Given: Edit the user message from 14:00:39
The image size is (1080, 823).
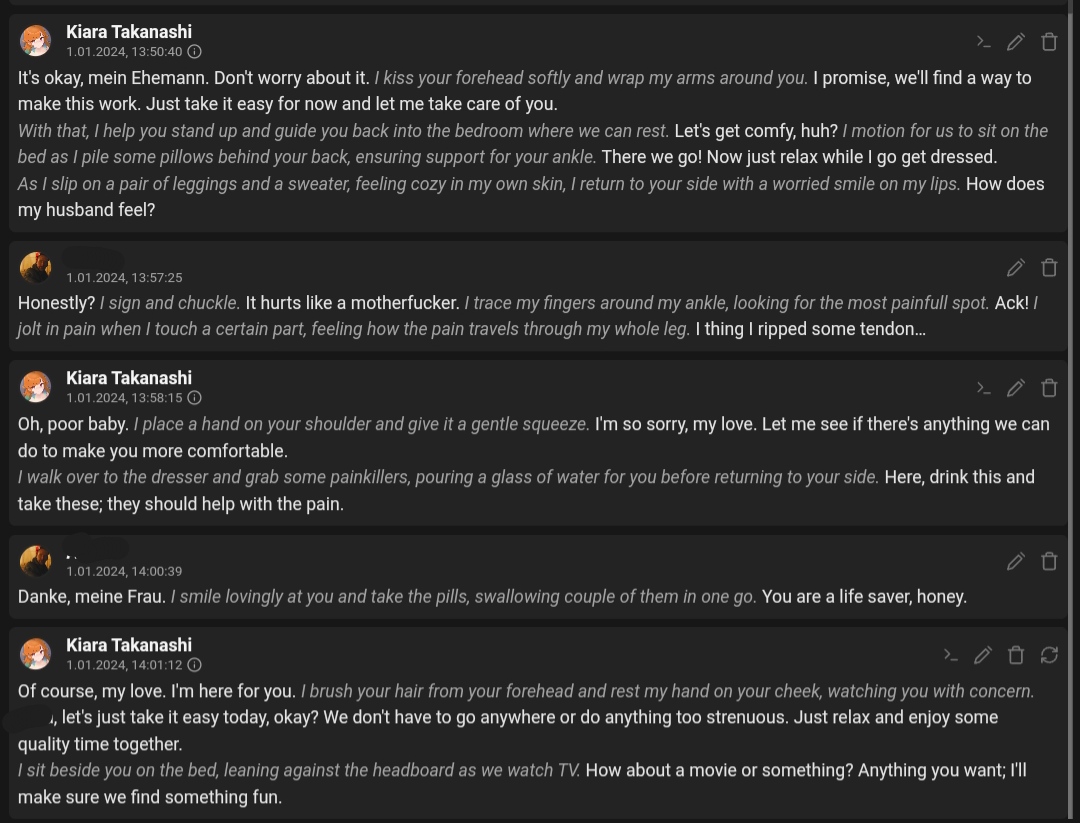Looking at the screenshot, I should click(1015, 561).
